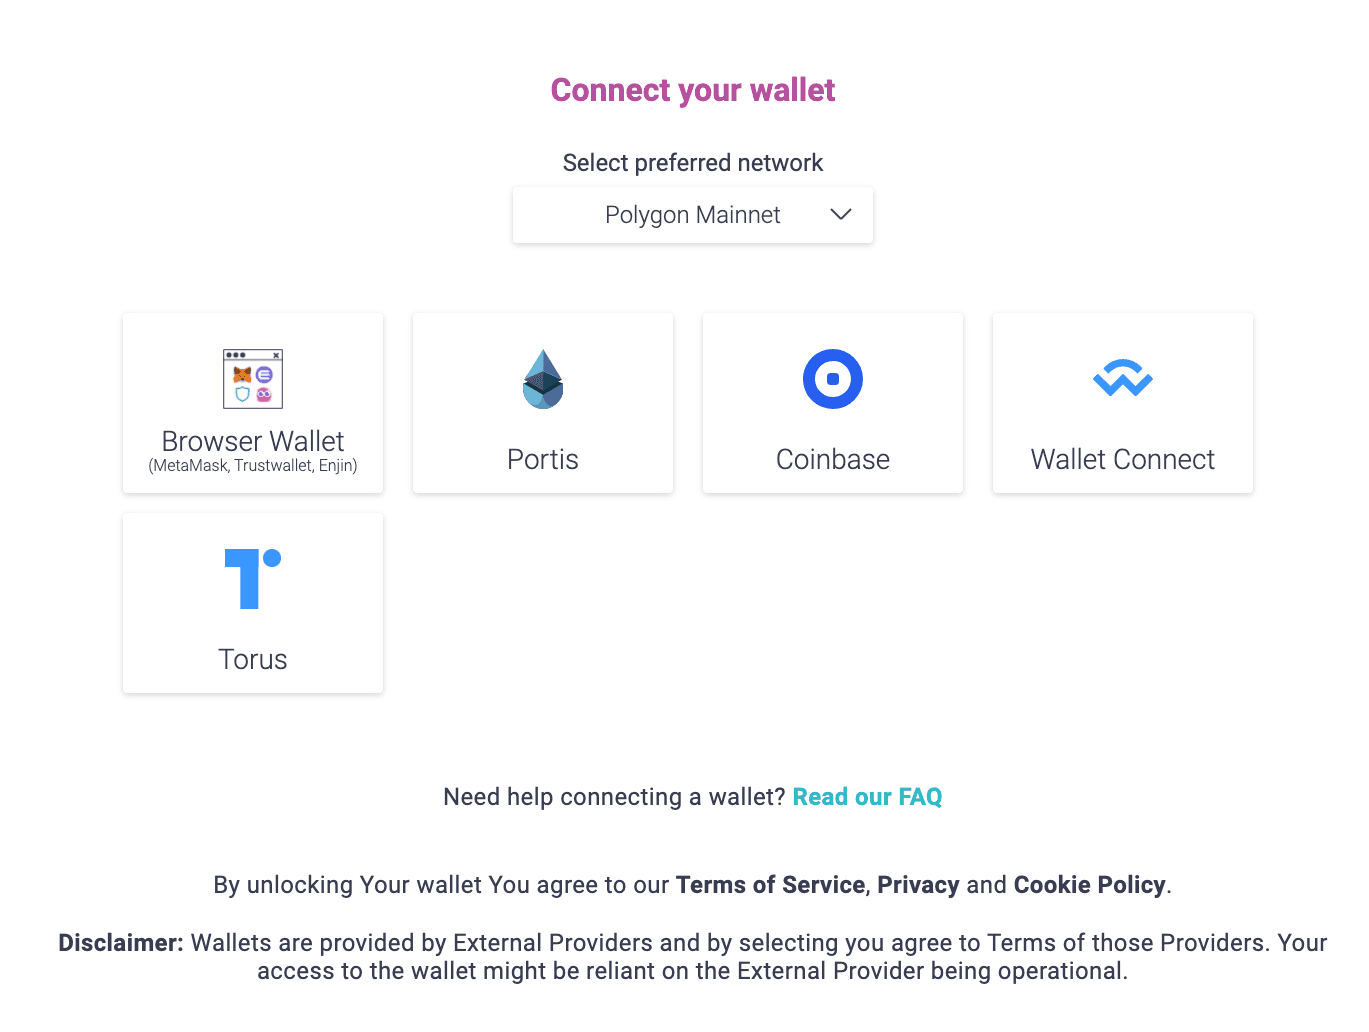Screen dimensions: 1369x1032
Task: Click the Polygon Mainnet selected value text
Action: coord(693,215)
